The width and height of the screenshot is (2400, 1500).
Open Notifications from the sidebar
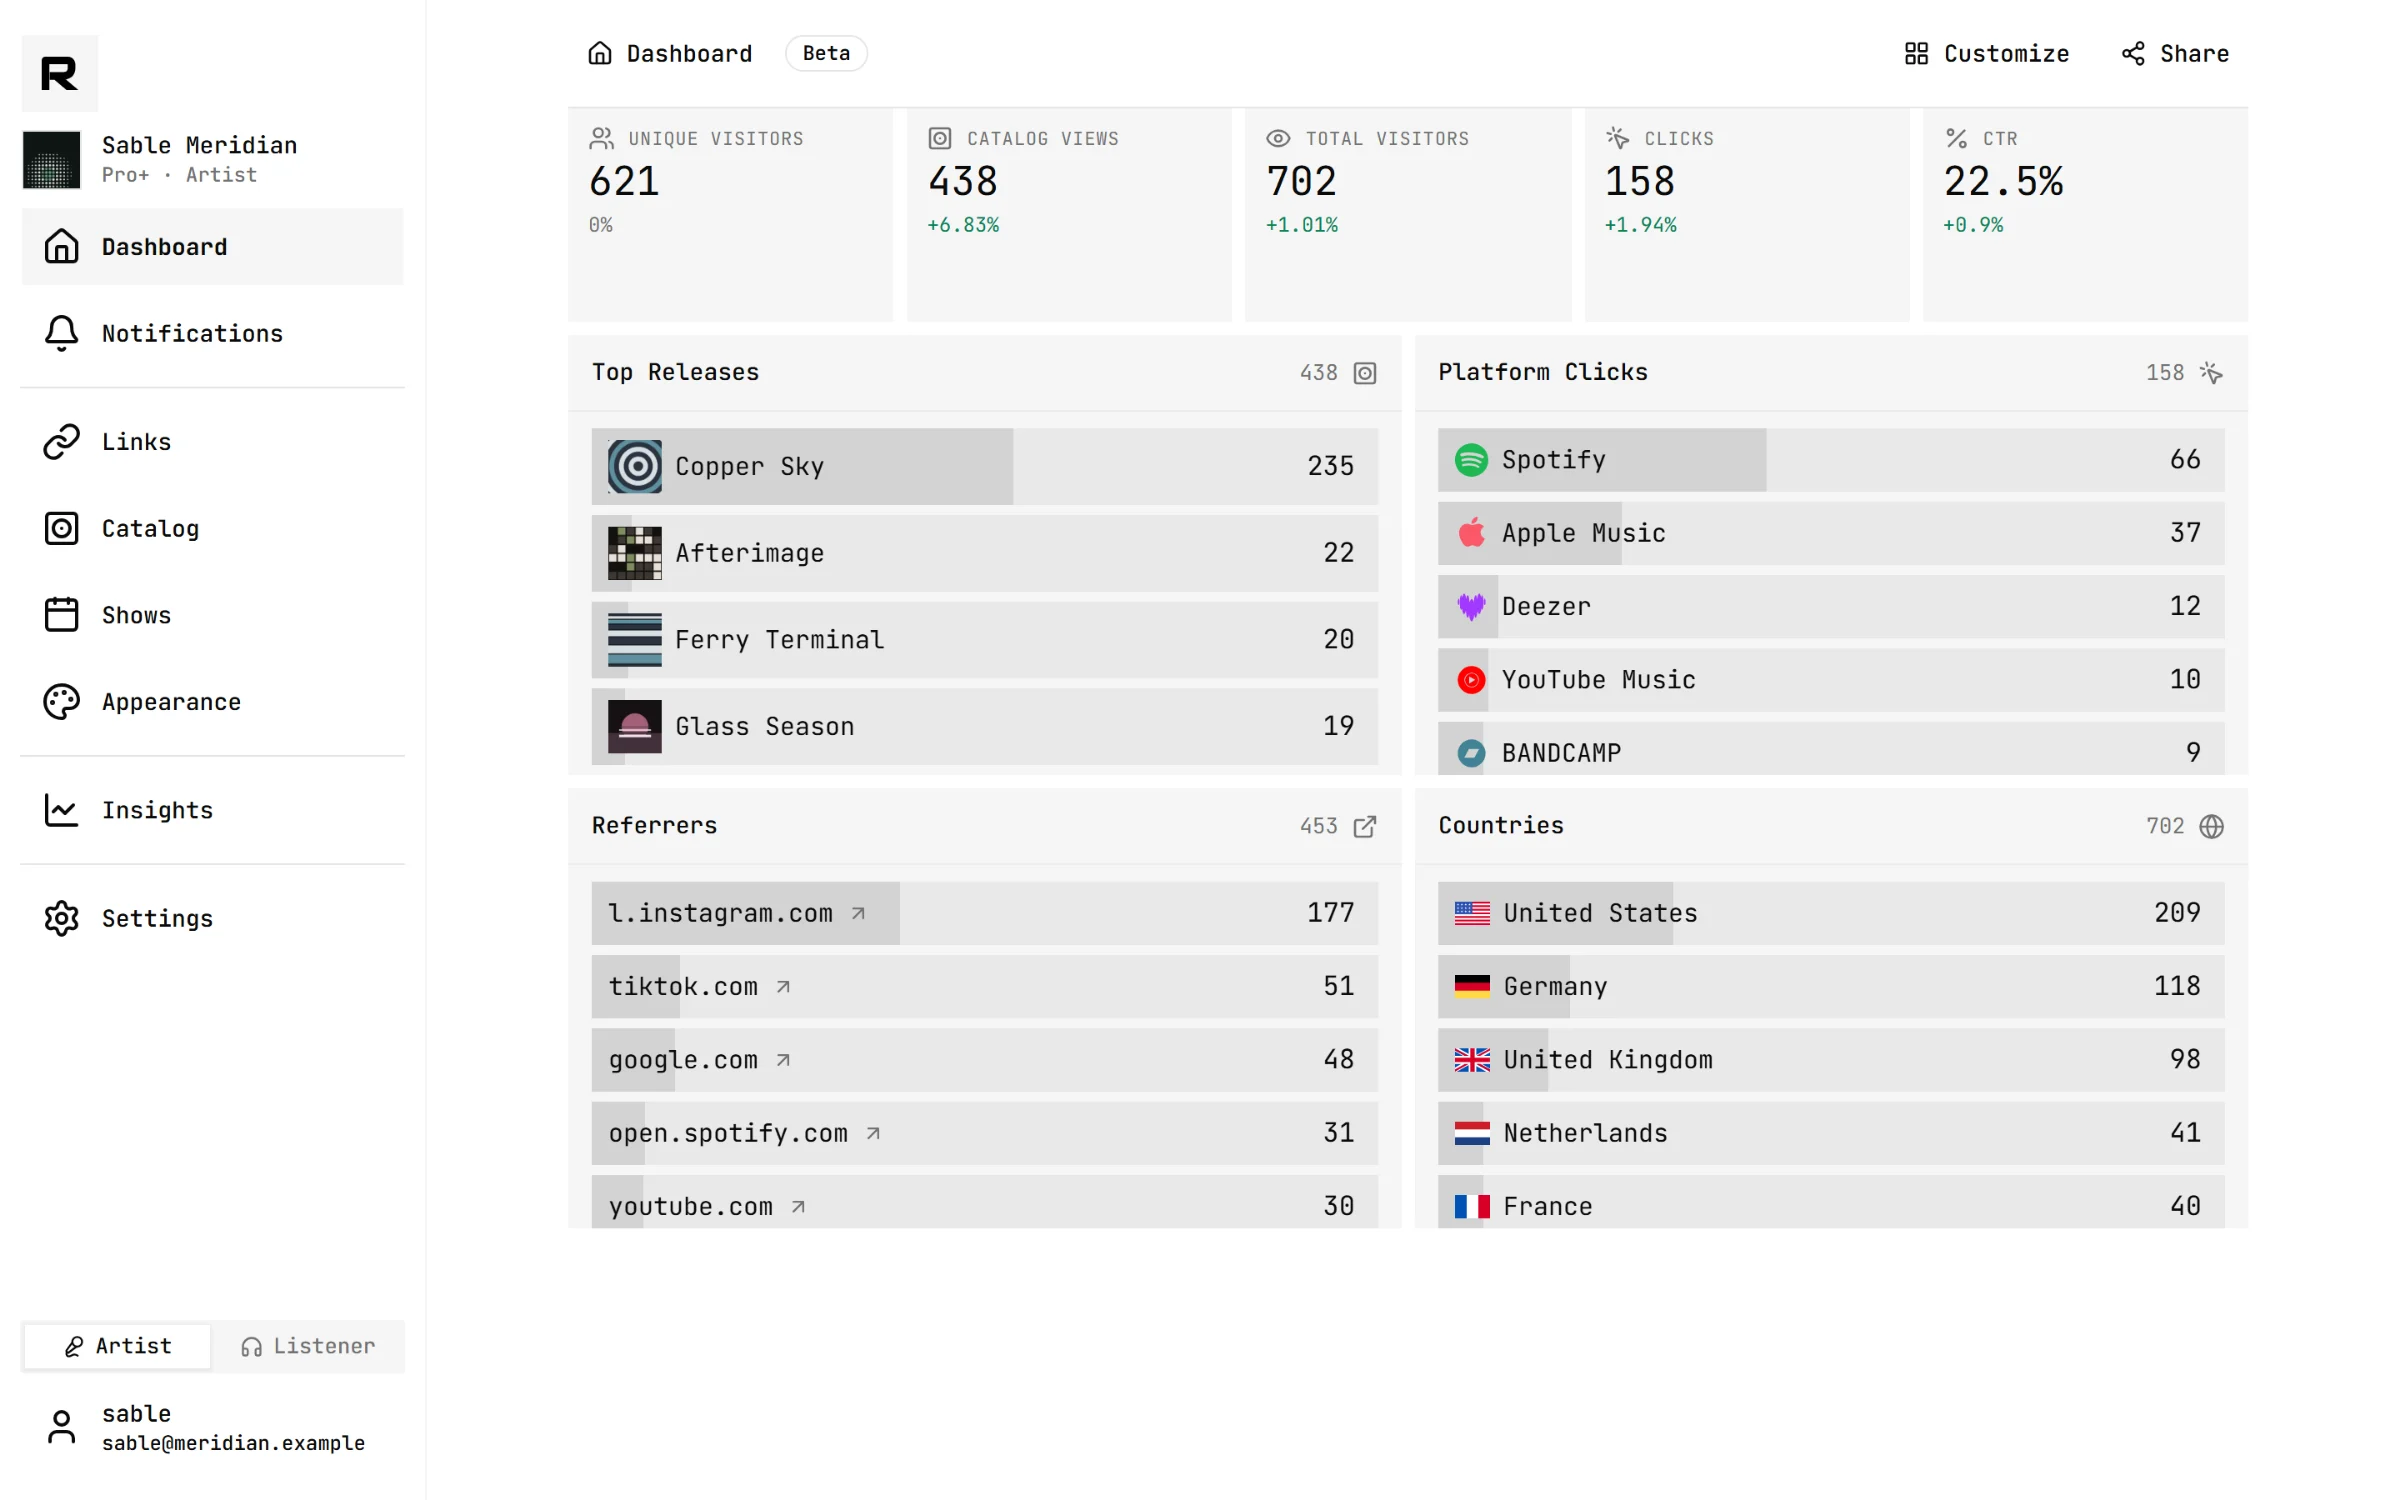(212, 333)
